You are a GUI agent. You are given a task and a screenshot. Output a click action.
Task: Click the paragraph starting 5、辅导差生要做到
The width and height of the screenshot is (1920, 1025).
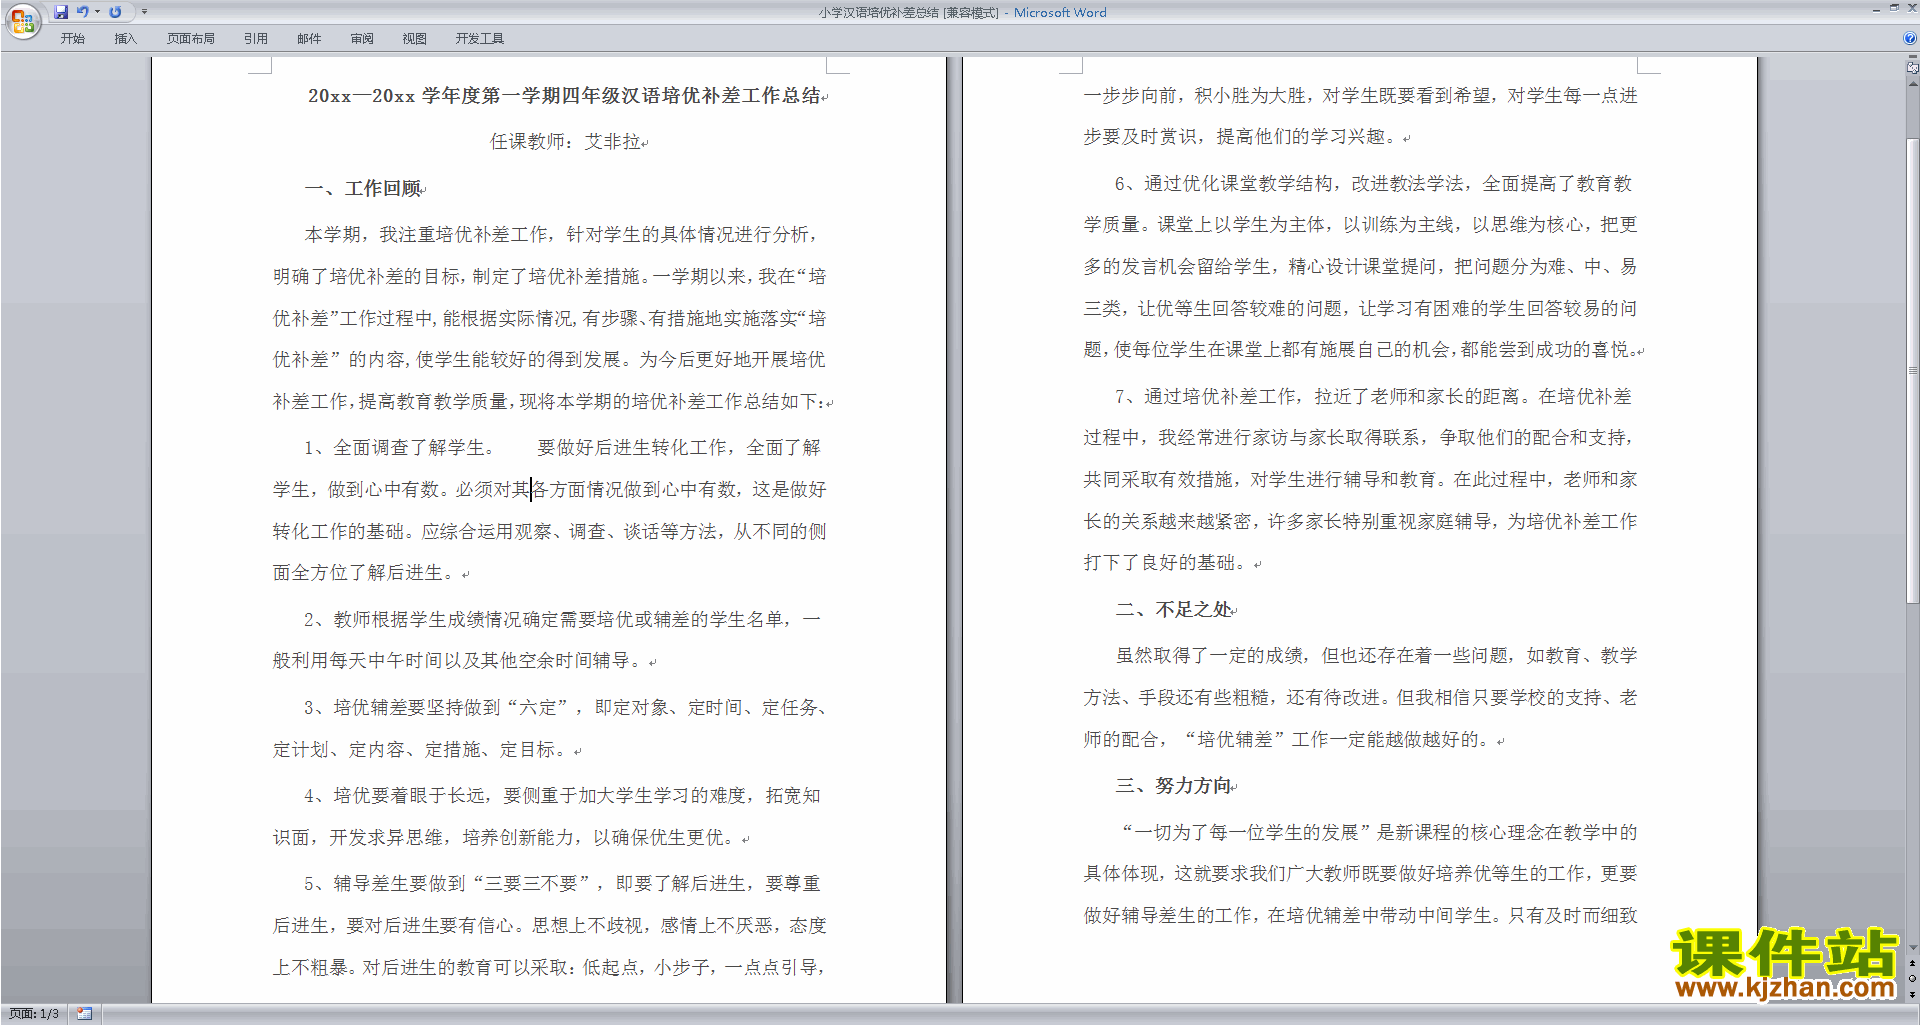tap(550, 925)
